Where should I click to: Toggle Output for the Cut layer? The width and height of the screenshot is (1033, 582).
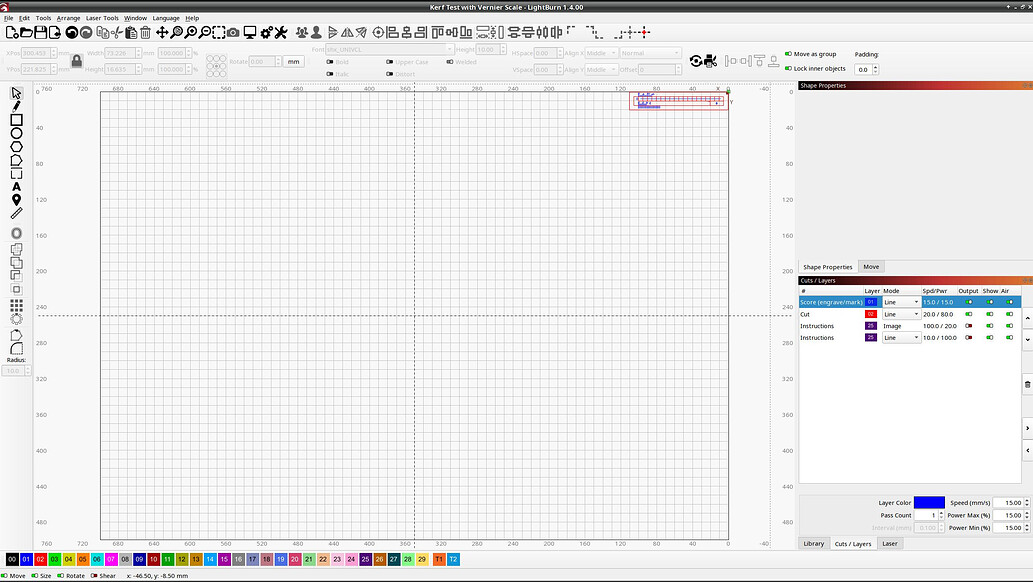click(968, 314)
